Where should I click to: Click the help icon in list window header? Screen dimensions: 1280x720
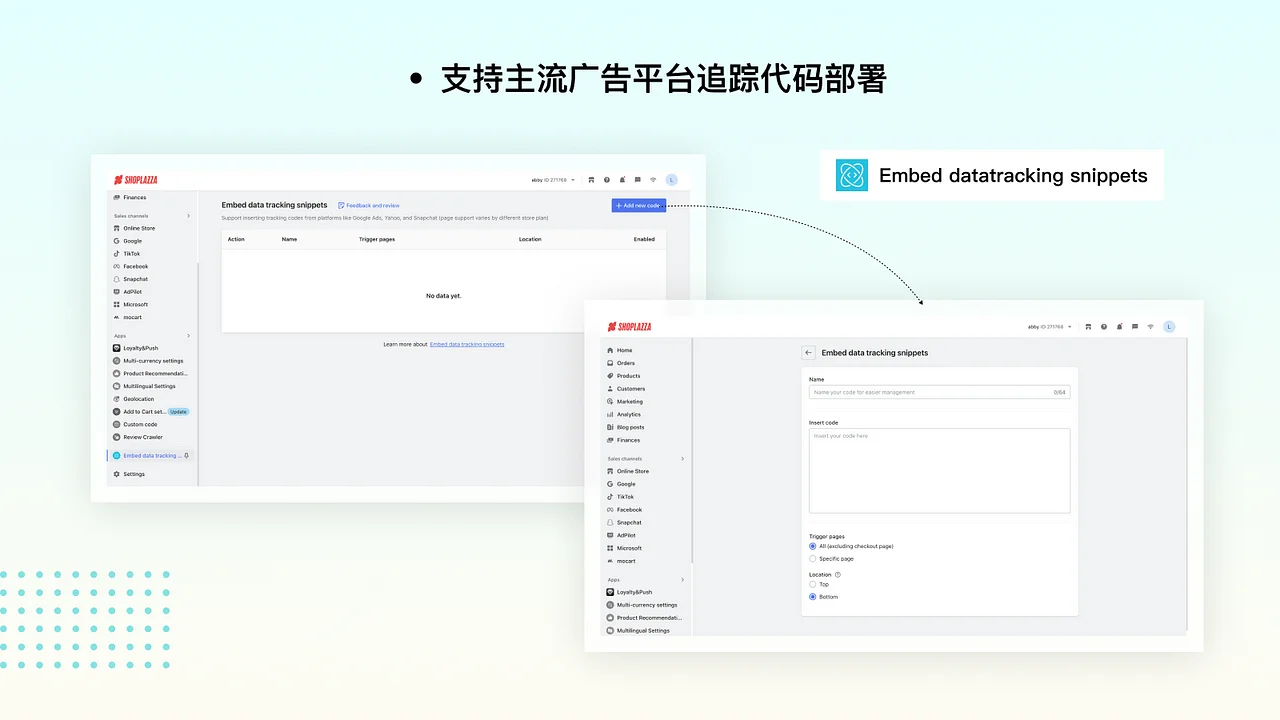(607, 180)
